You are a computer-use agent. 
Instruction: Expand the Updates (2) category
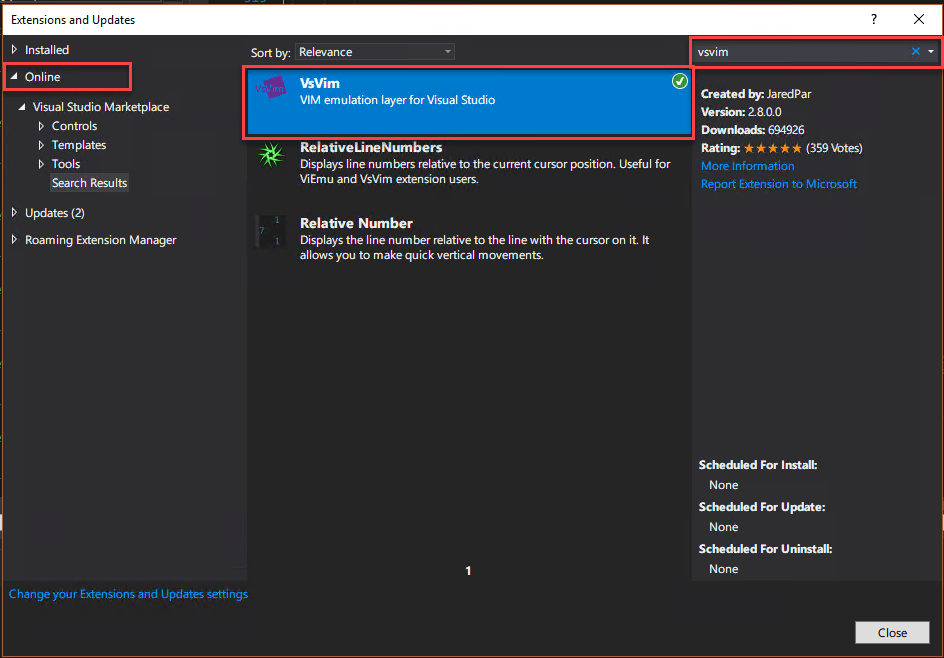[14, 213]
